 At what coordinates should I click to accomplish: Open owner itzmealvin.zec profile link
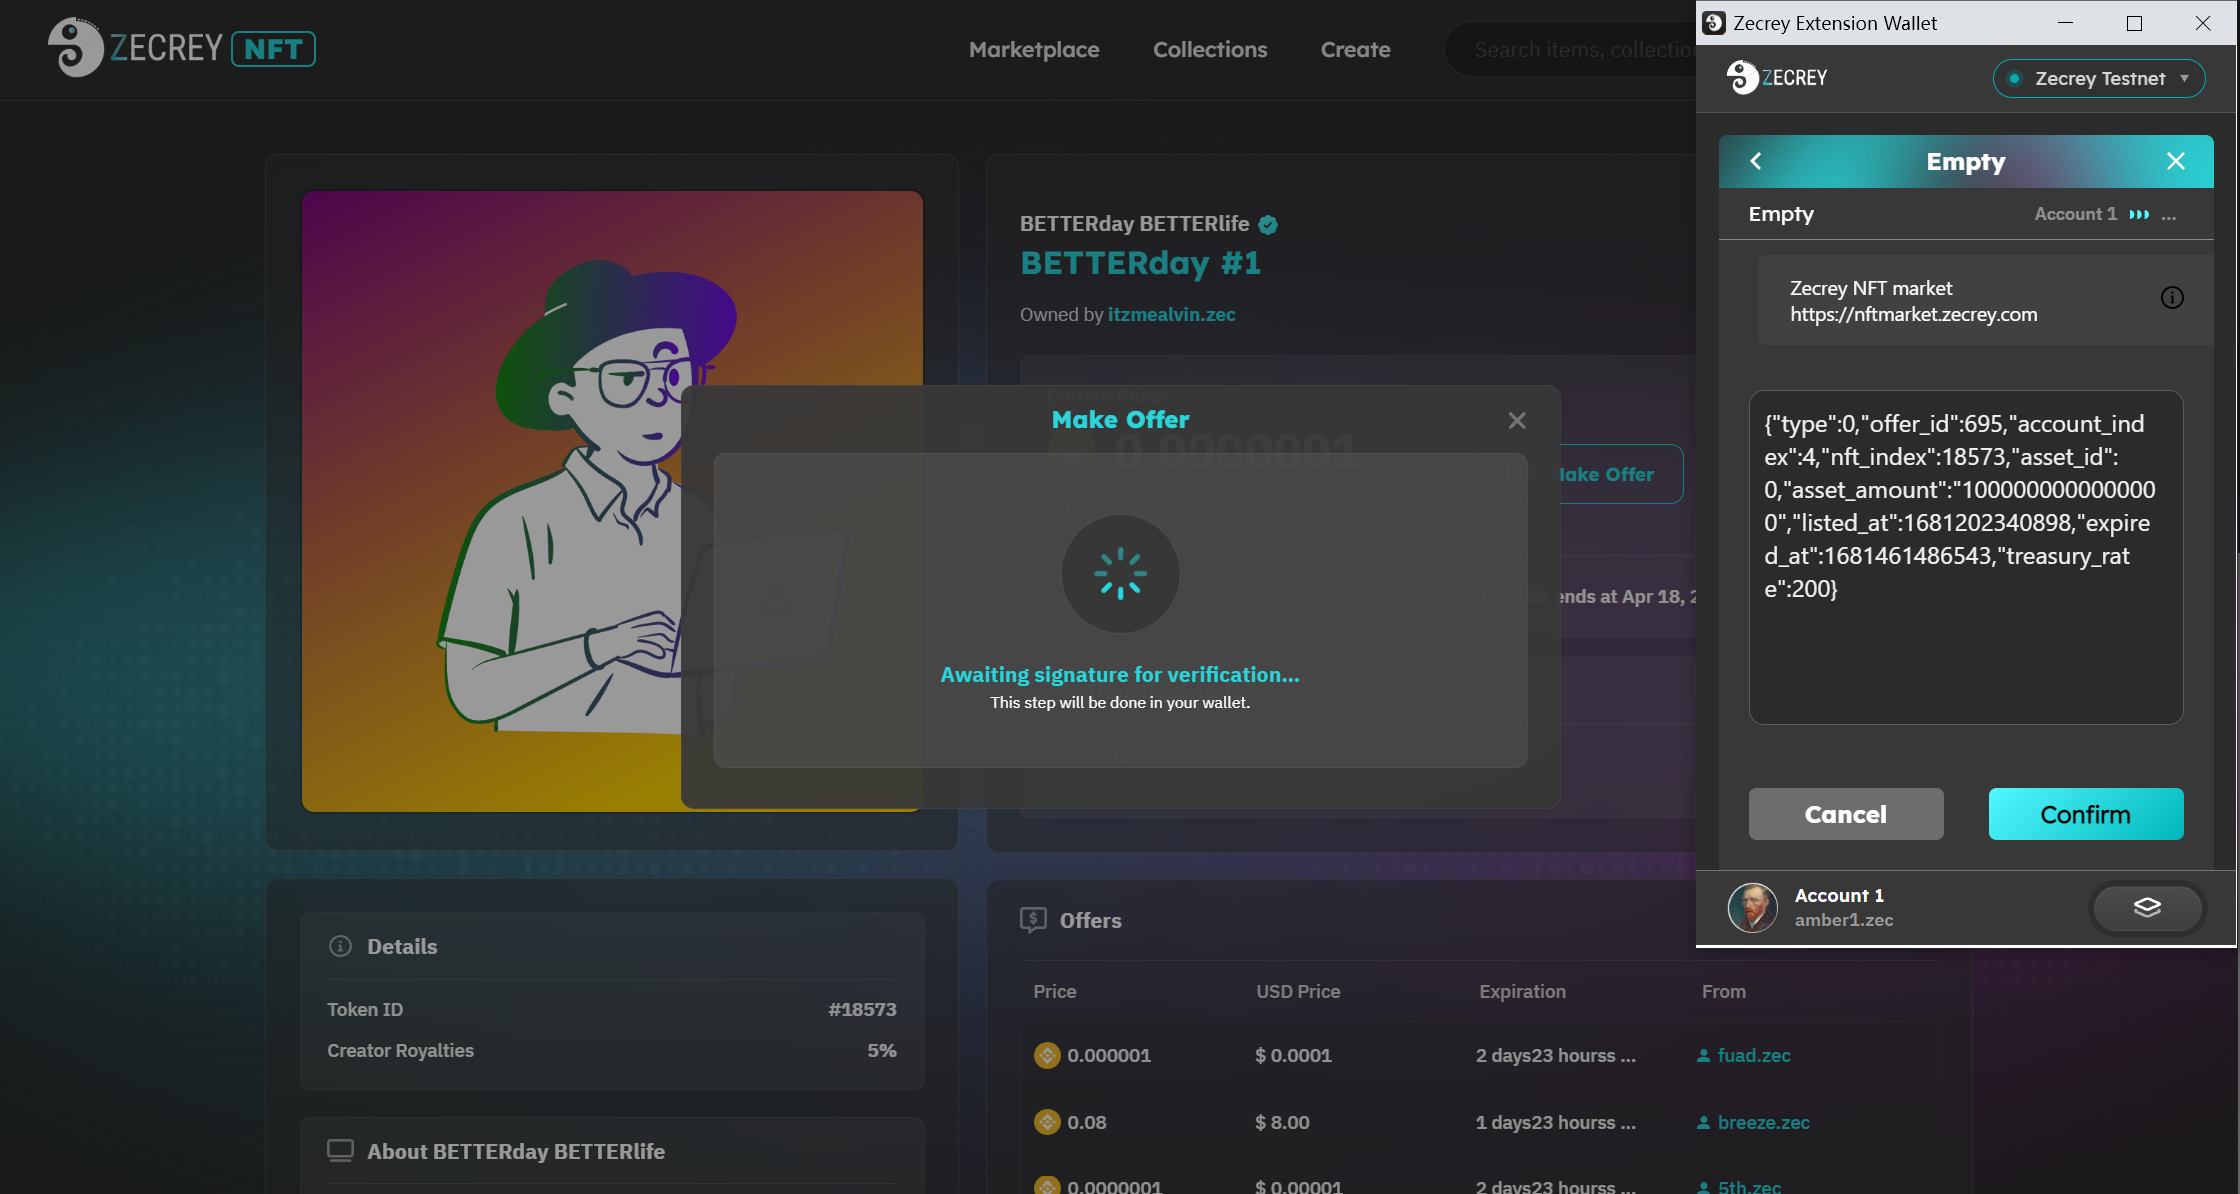1171,314
